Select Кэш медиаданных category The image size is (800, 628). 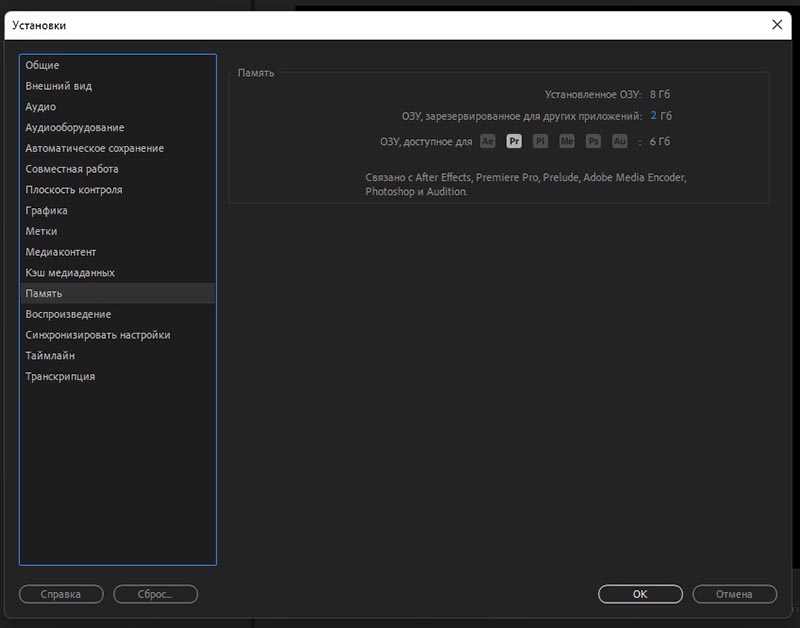coord(70,273)
